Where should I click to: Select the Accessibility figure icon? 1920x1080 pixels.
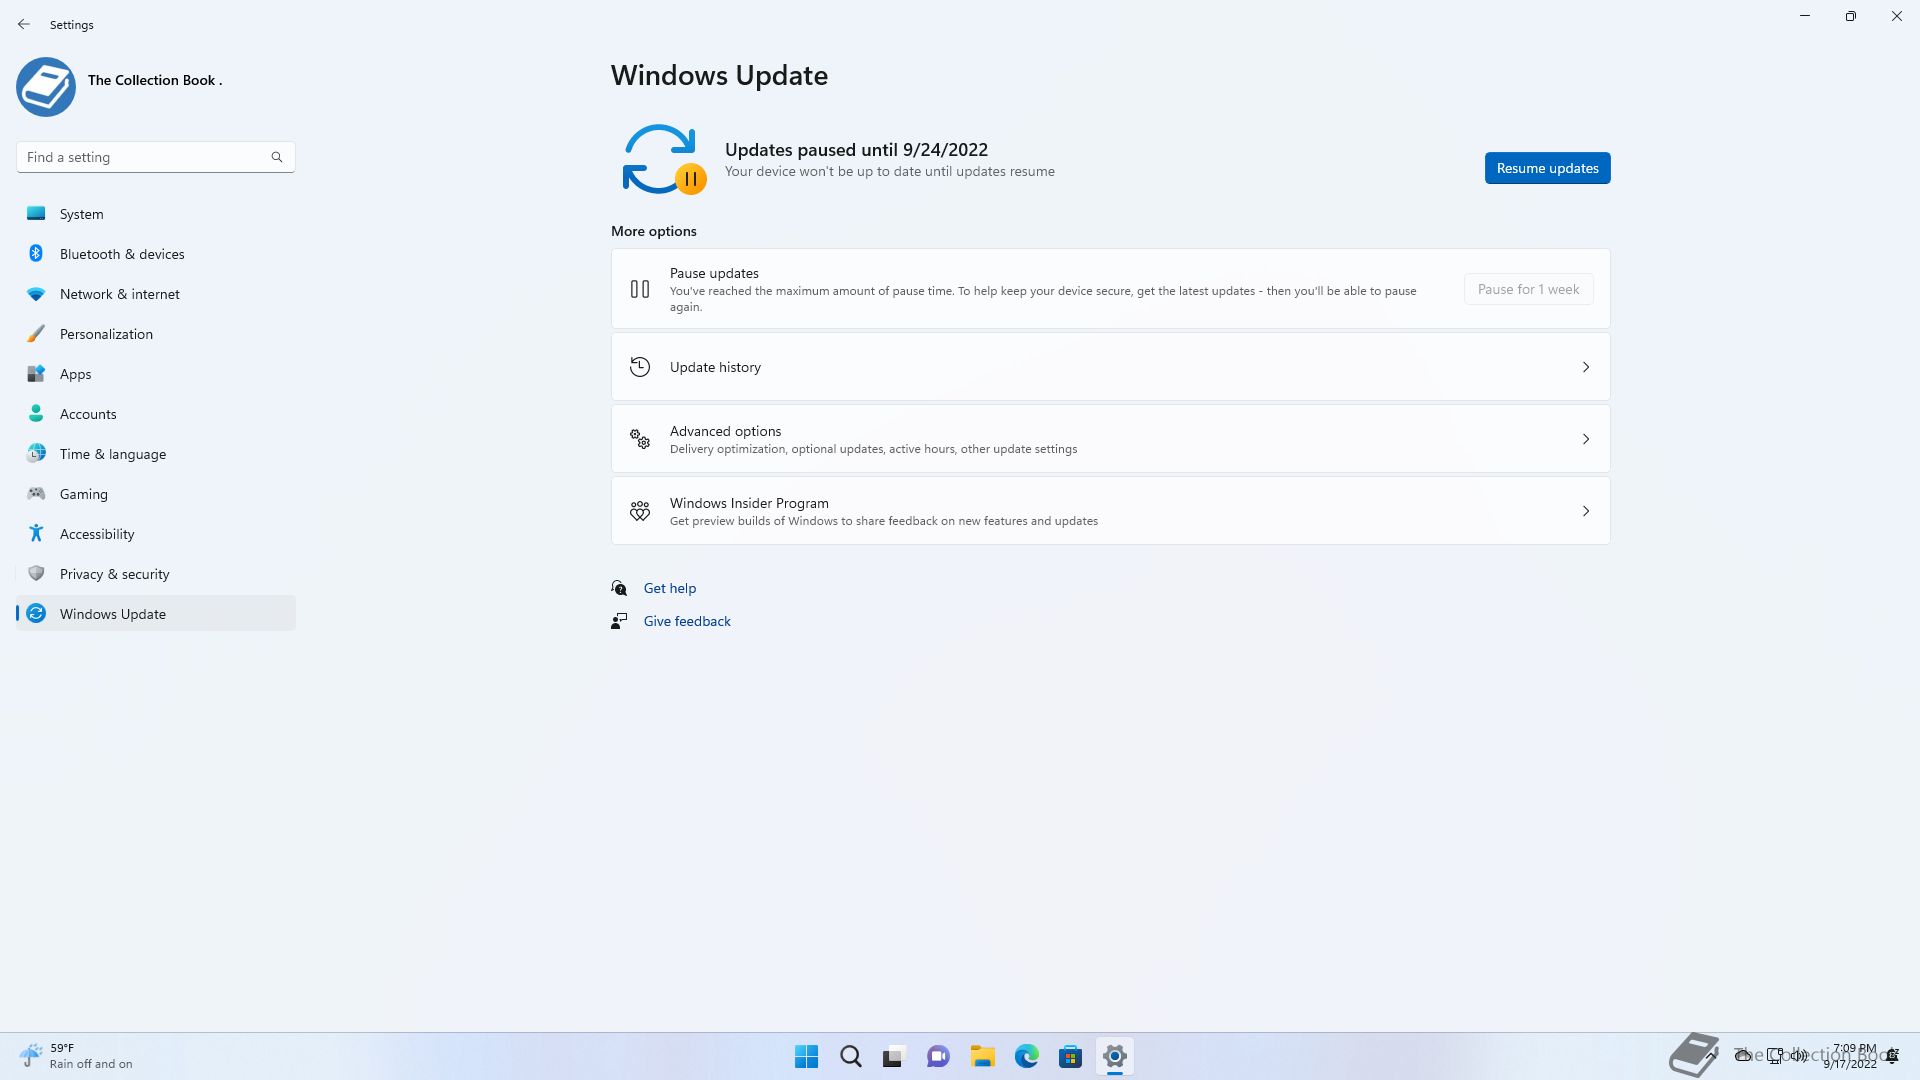tap(36, 533)
